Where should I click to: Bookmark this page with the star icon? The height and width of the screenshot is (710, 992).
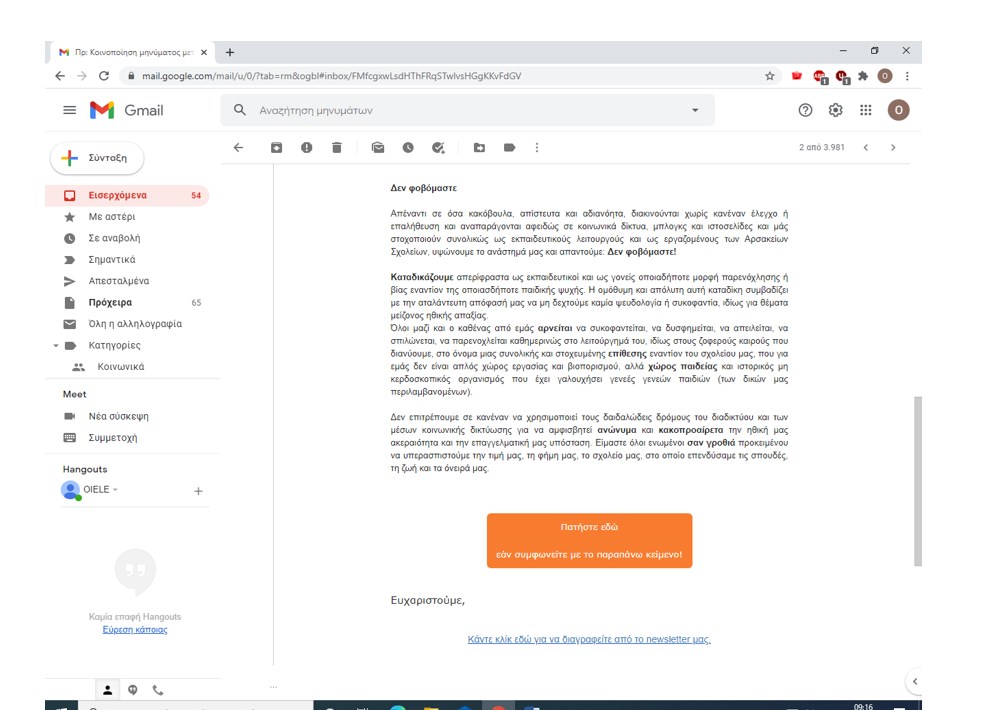769,76
